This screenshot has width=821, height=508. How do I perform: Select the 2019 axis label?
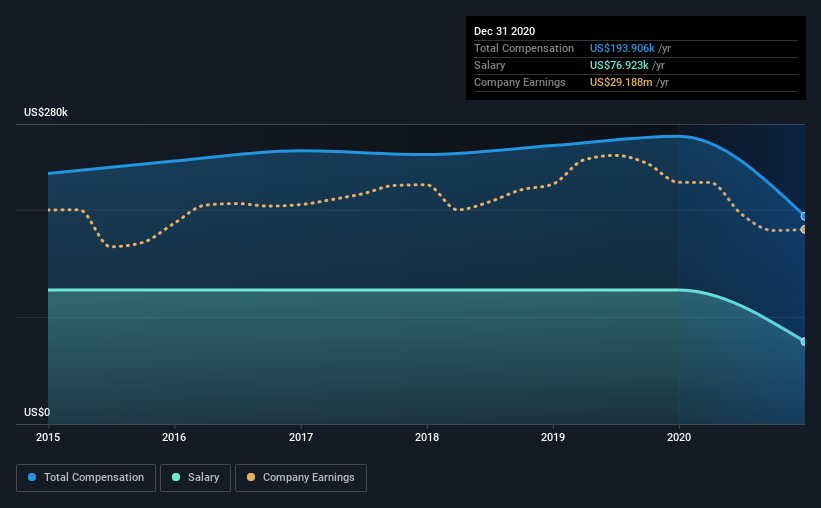pos(553,437)
